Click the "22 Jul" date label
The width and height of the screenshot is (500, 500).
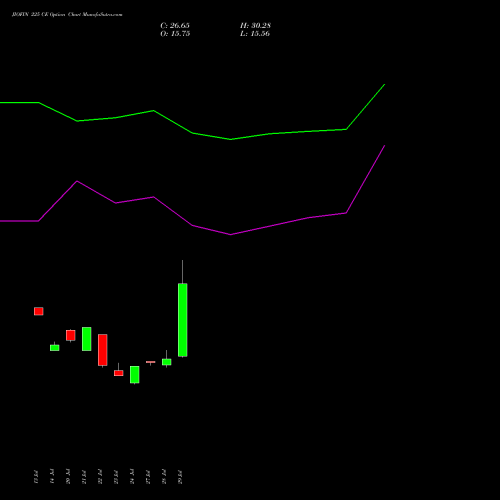tap(100, 477)
